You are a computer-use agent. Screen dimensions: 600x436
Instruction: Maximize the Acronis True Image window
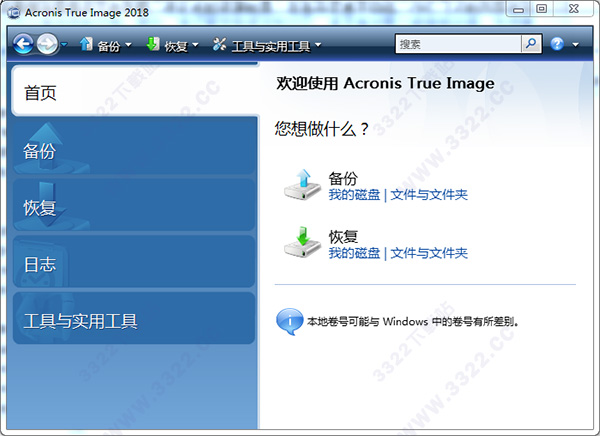pyautogui.click(x=541, y=9)
